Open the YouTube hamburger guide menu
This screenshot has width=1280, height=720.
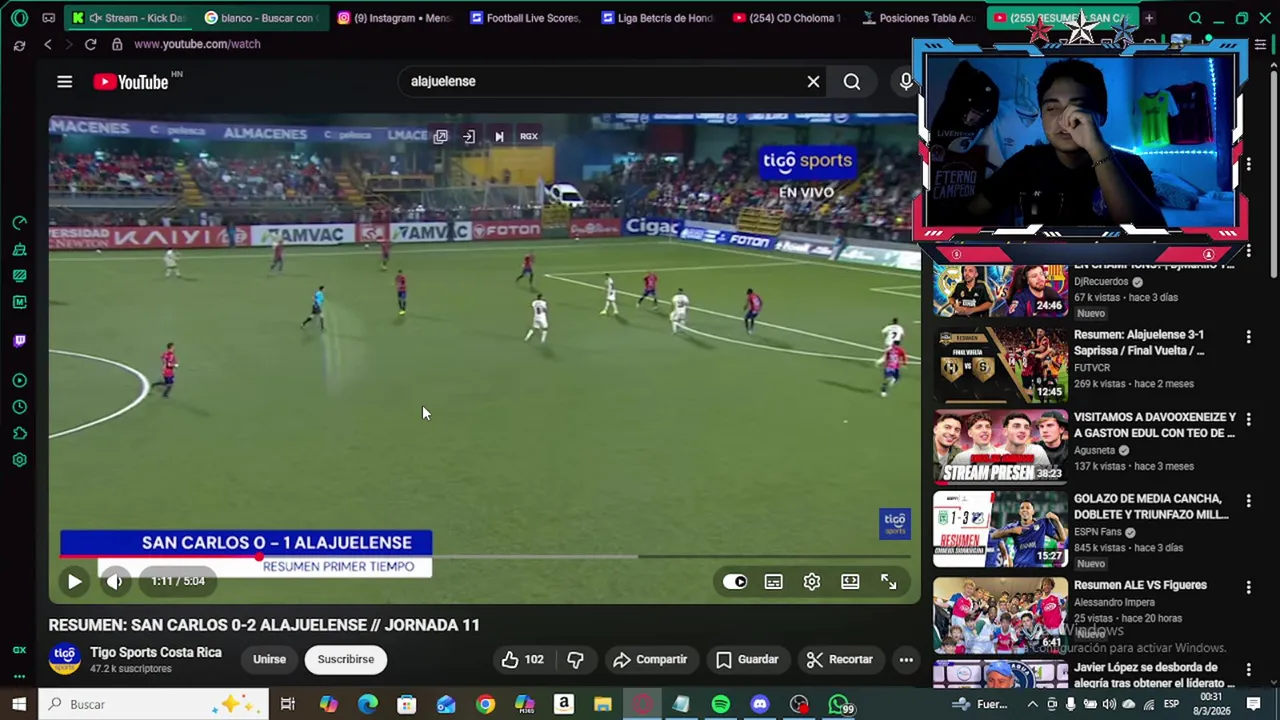[65, 81]
